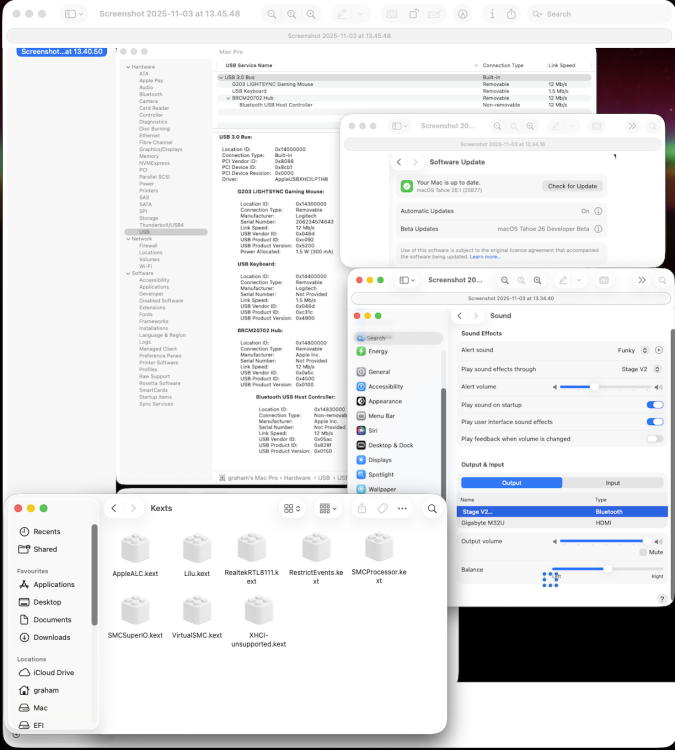This screenshot has width=675, height=750.
Task: Click actual size zoom in main Preview toolbar
Action: [291, 14]
